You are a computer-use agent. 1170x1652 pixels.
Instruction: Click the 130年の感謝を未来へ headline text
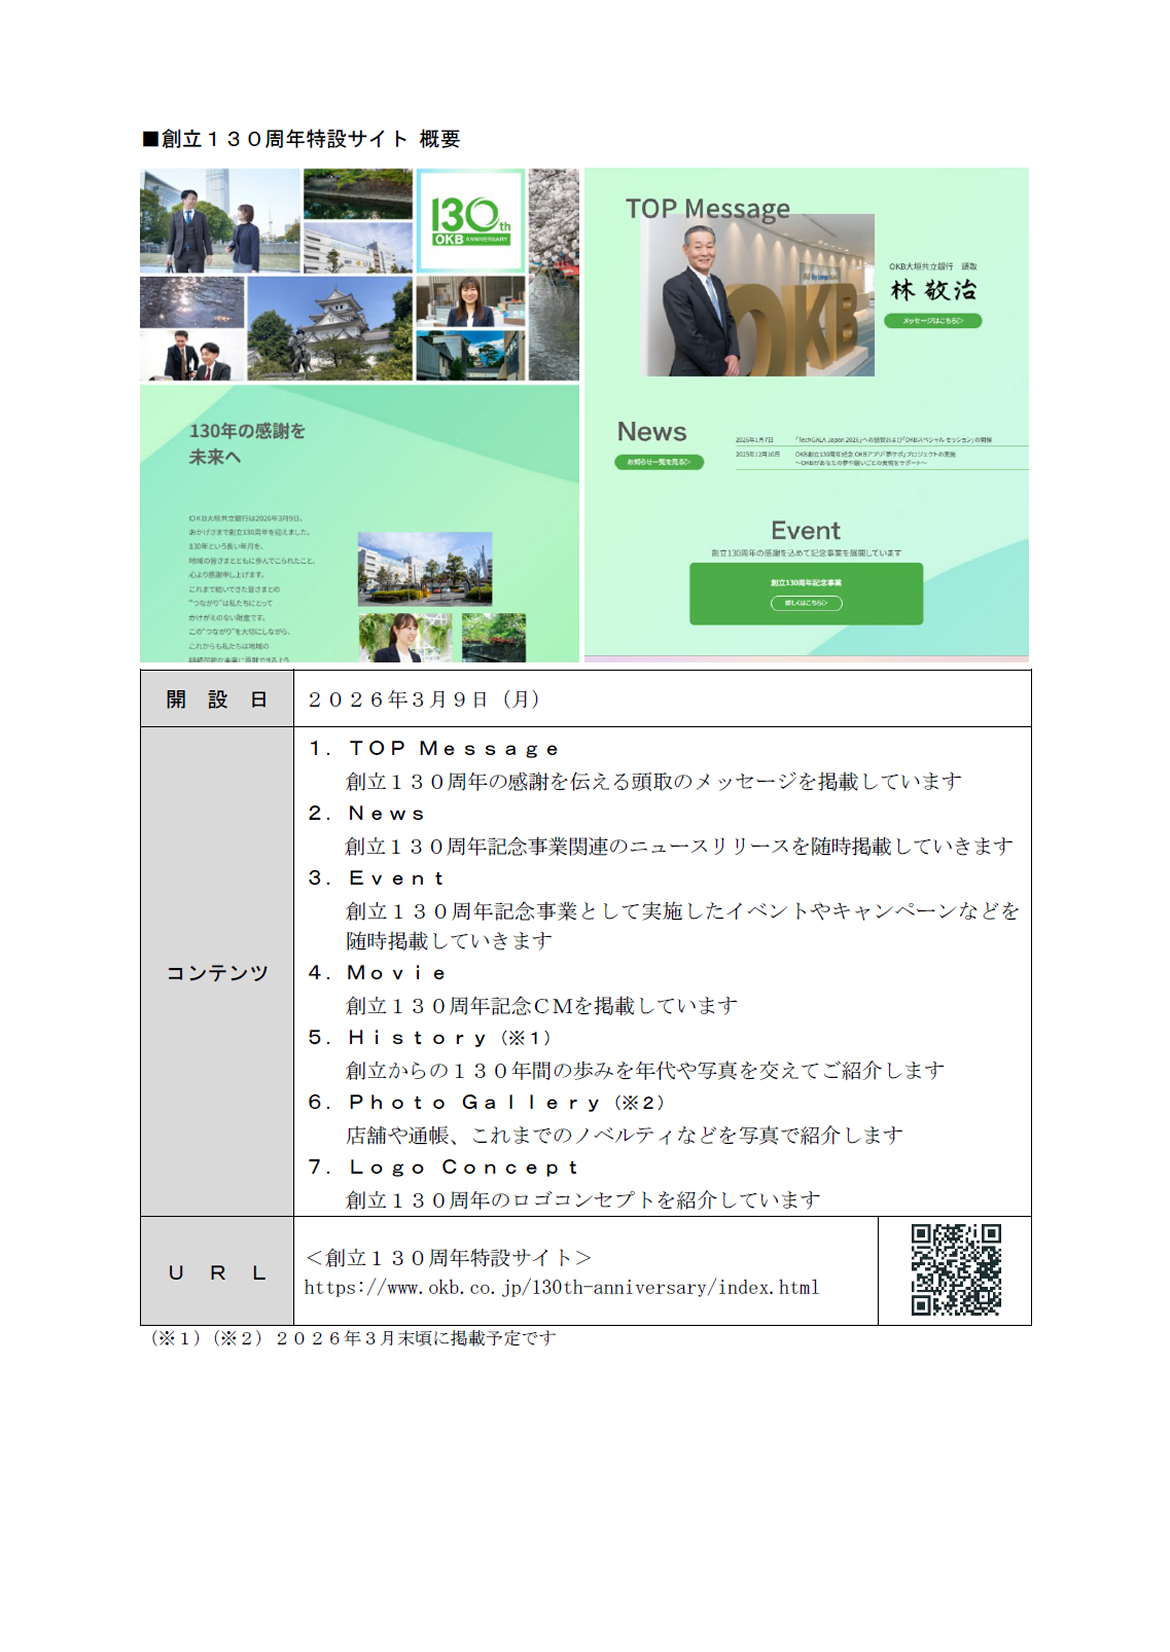click(247, 443)
